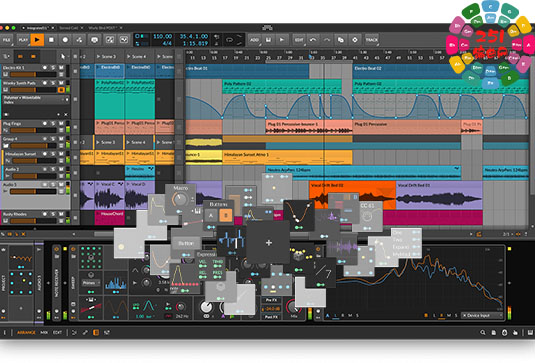
Task: Toggle orange automation button on Wonky Synth Pads
Action: coord(61,90)
